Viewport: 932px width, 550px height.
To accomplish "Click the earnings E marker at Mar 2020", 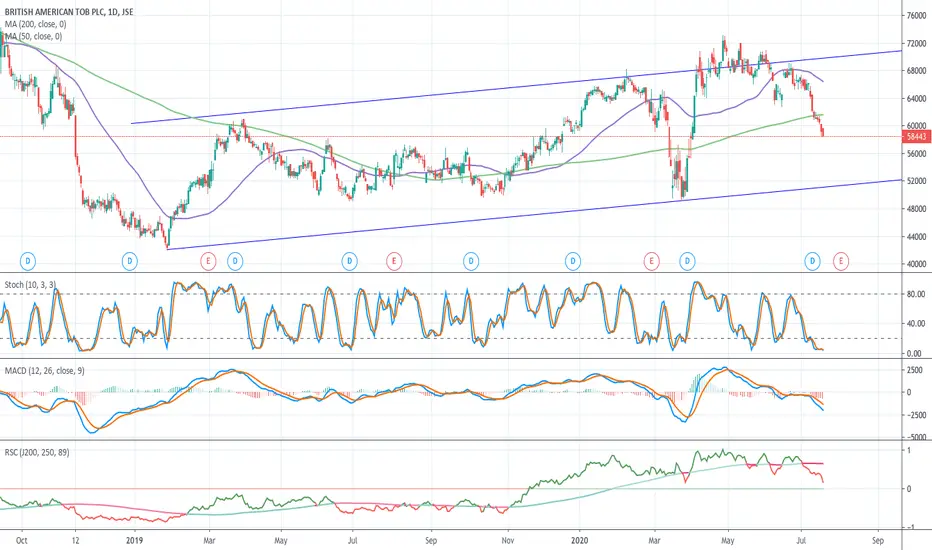I will 651,261.
